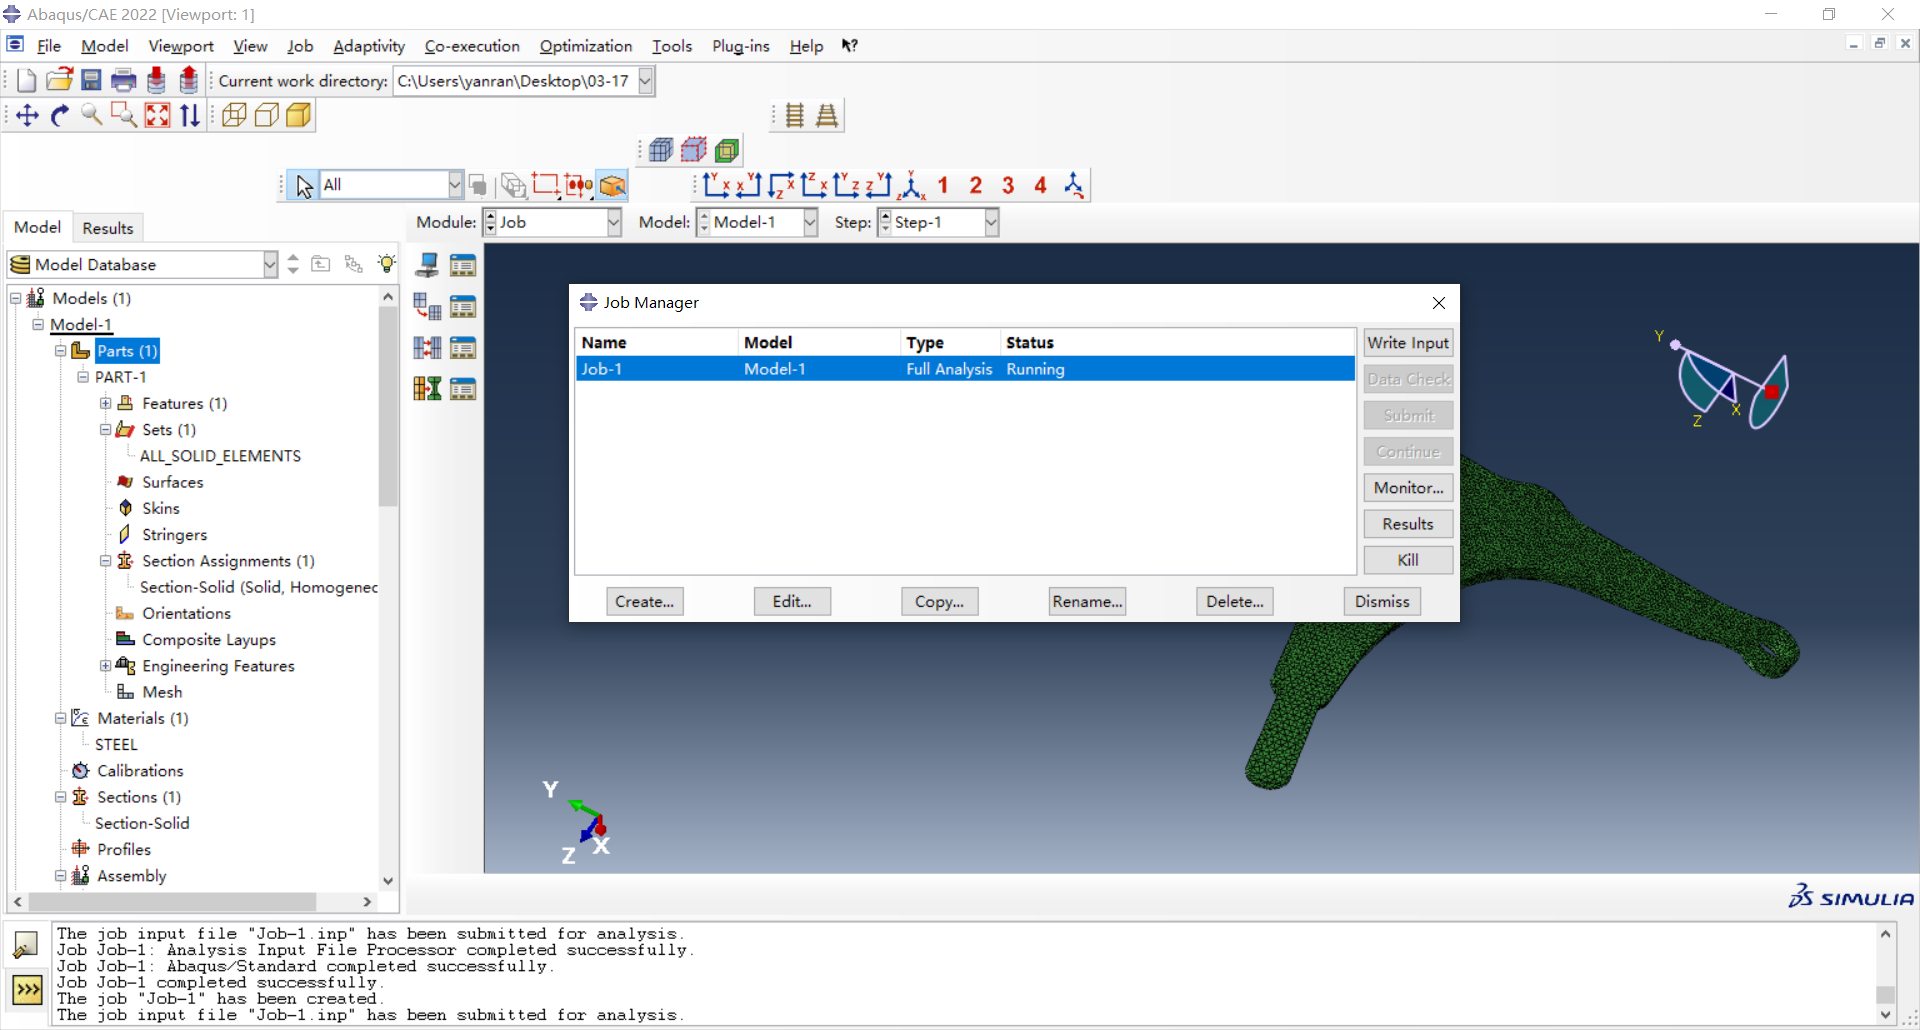Turn perspective off for parallel view
This screenshot has width=1920, height=1030.
[795, 116]
